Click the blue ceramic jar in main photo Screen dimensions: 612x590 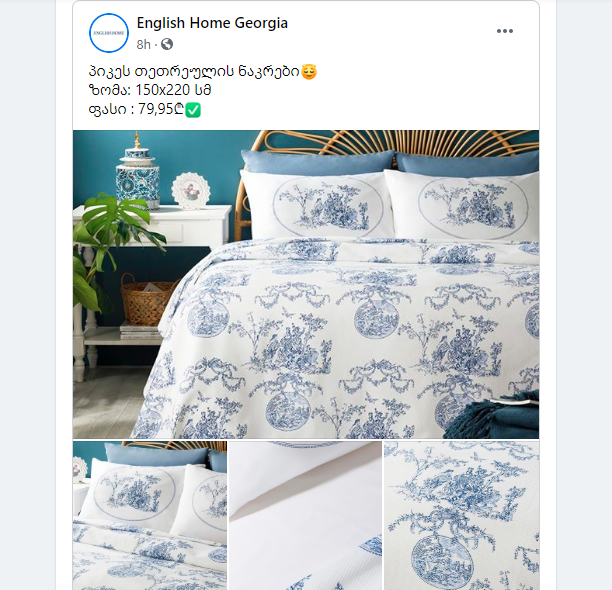(137, 172)
